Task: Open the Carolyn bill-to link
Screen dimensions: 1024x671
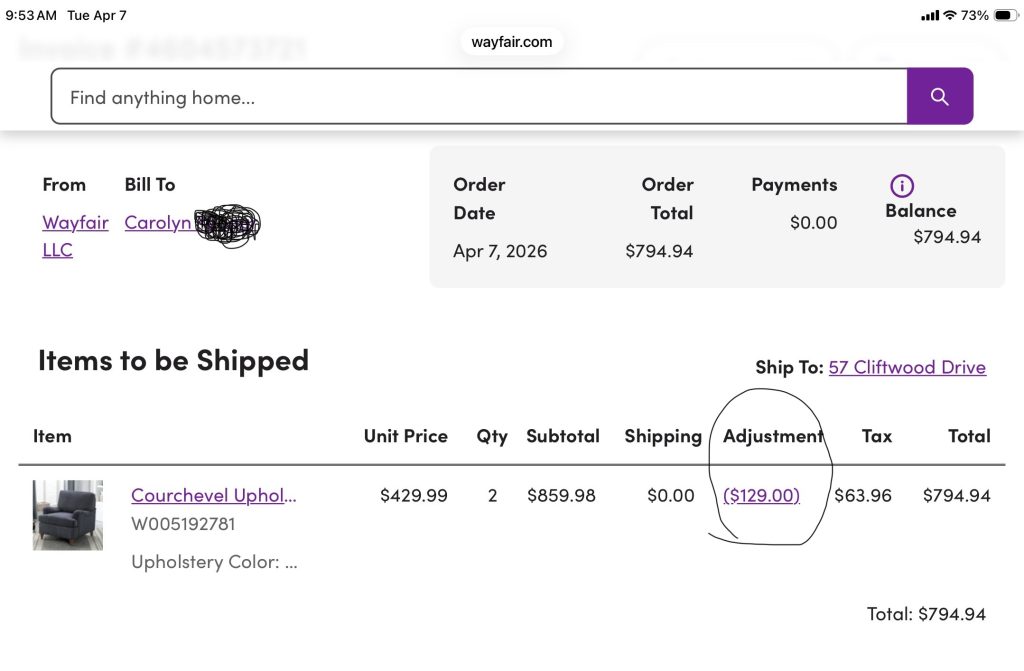Action: point(158,223)
